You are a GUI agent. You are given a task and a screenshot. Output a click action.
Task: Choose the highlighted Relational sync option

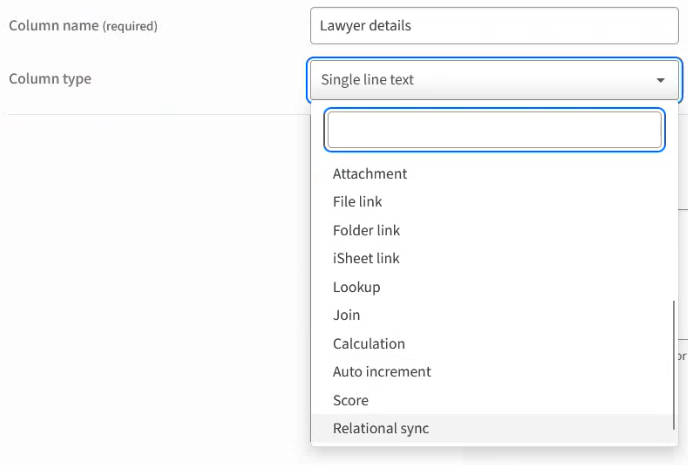click(x=381, y=428)
